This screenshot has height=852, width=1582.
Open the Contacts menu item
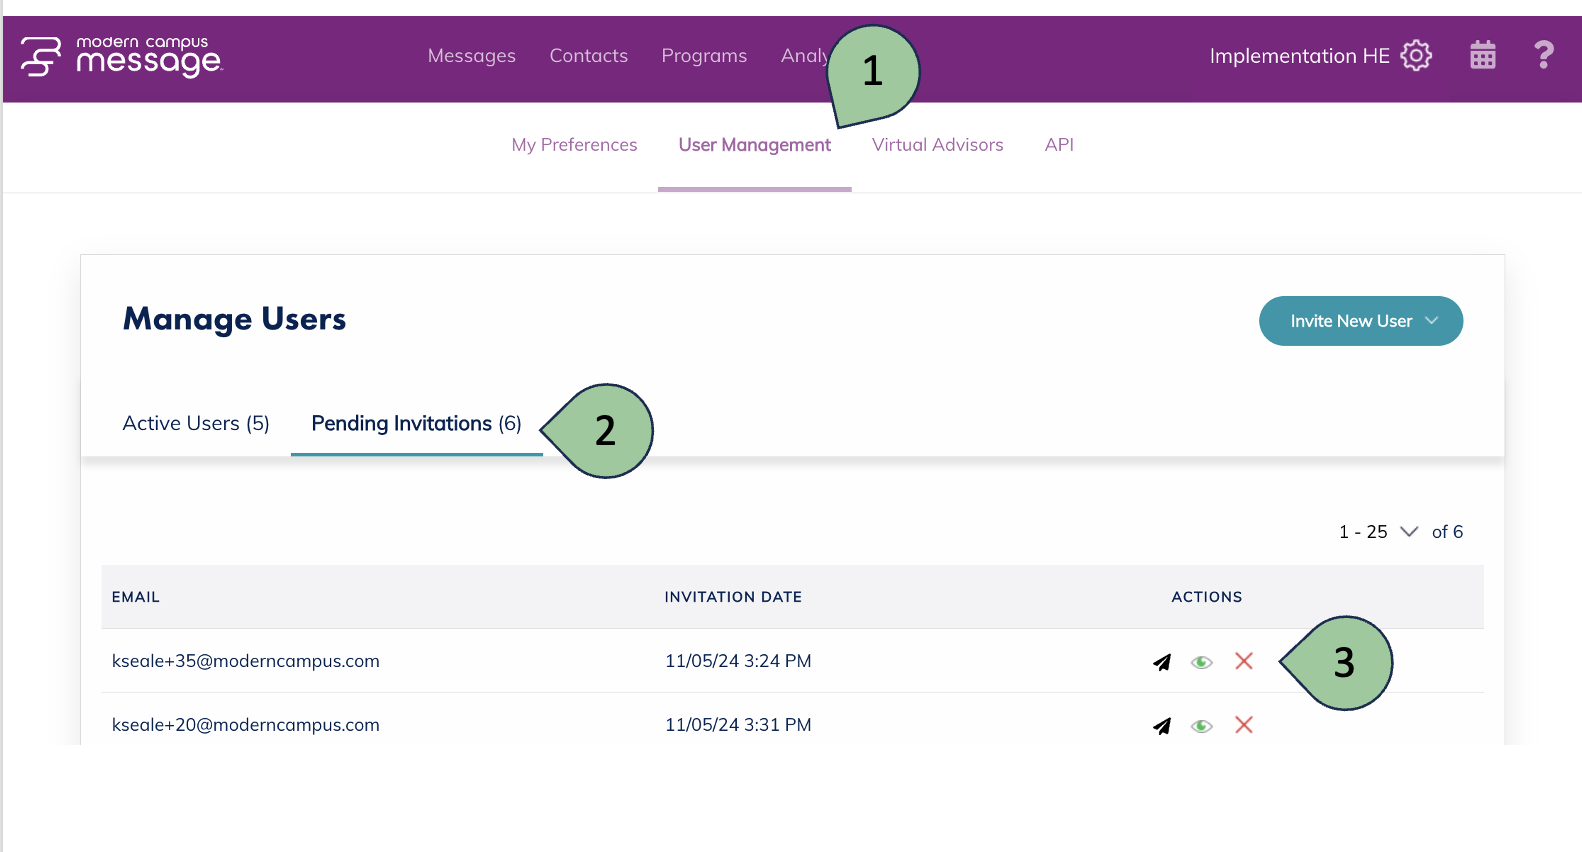(x=588, y=56)
